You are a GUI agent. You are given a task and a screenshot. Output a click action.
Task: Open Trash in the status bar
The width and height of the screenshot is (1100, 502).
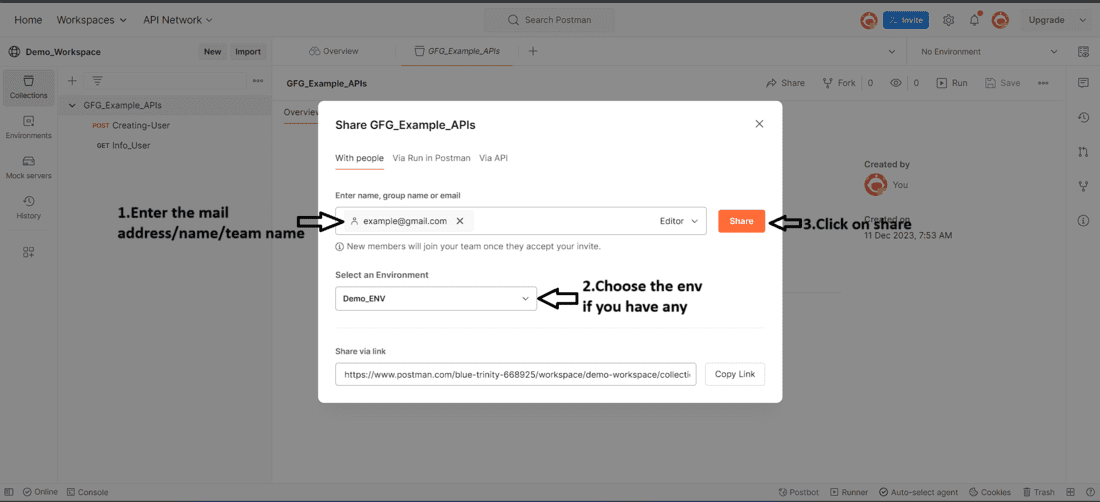(x=1038, y=492)
